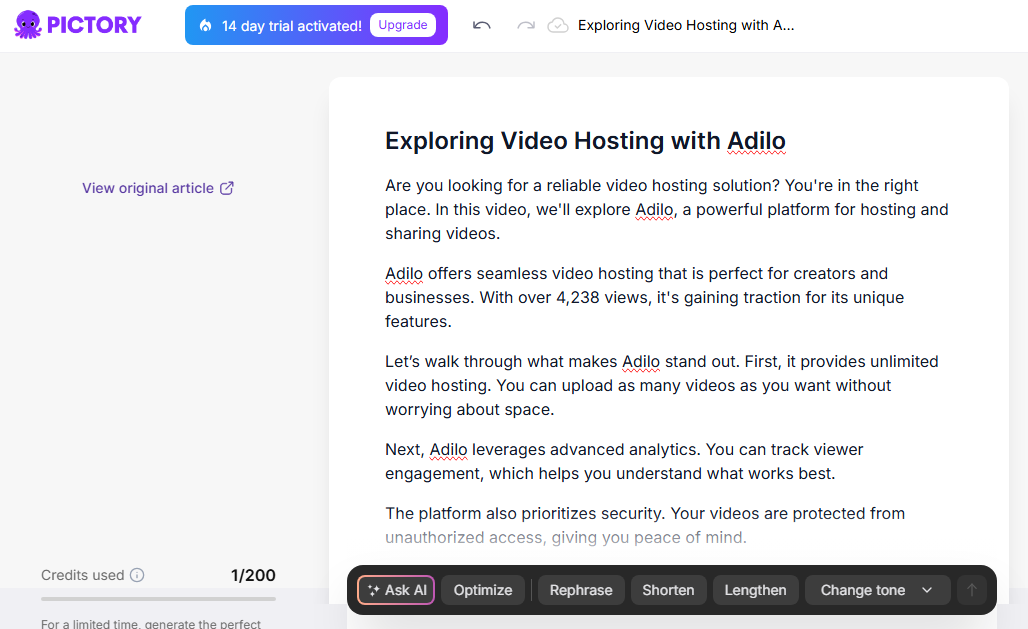Viewport: 1028px width, 629px height.
Task: Shorten the script text
Action: pyautogui.click(x=668, y=590)
